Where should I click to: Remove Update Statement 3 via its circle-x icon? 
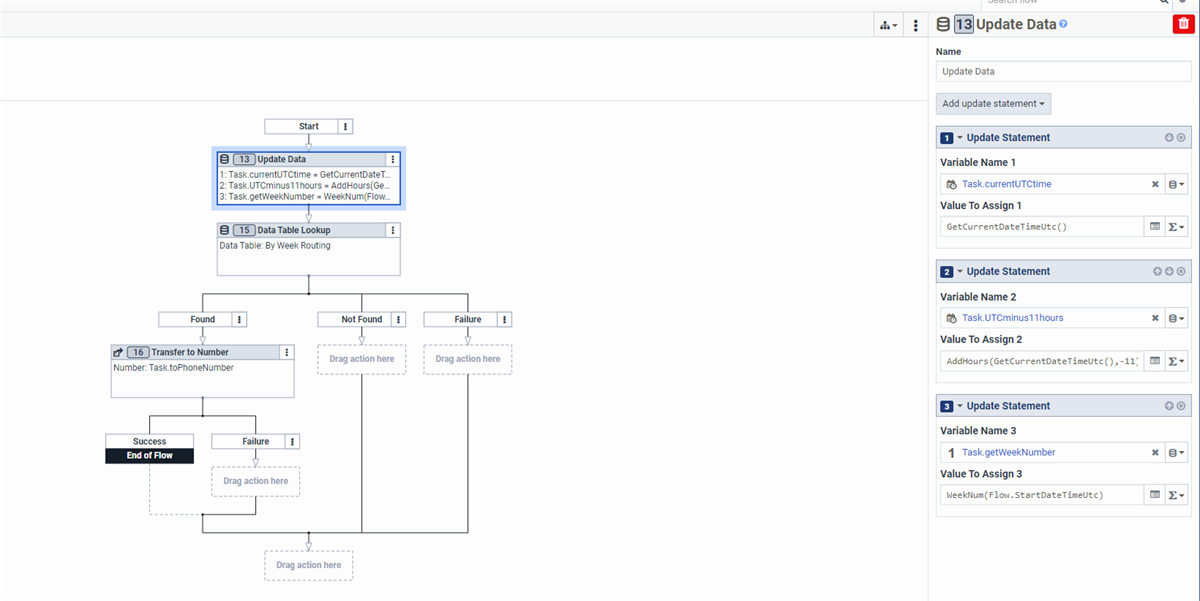(x=1181, y=405)
